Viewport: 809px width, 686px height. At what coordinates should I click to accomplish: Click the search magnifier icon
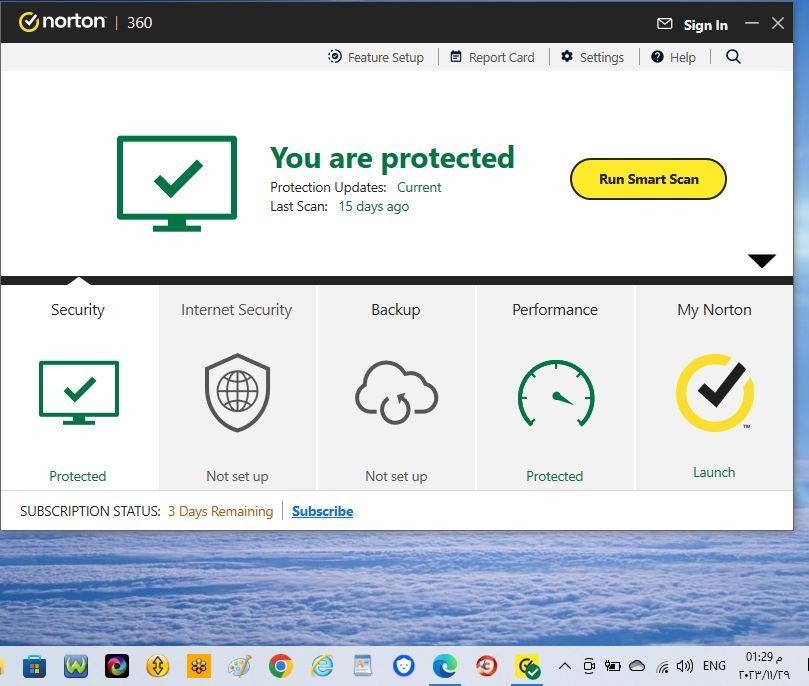733,57
